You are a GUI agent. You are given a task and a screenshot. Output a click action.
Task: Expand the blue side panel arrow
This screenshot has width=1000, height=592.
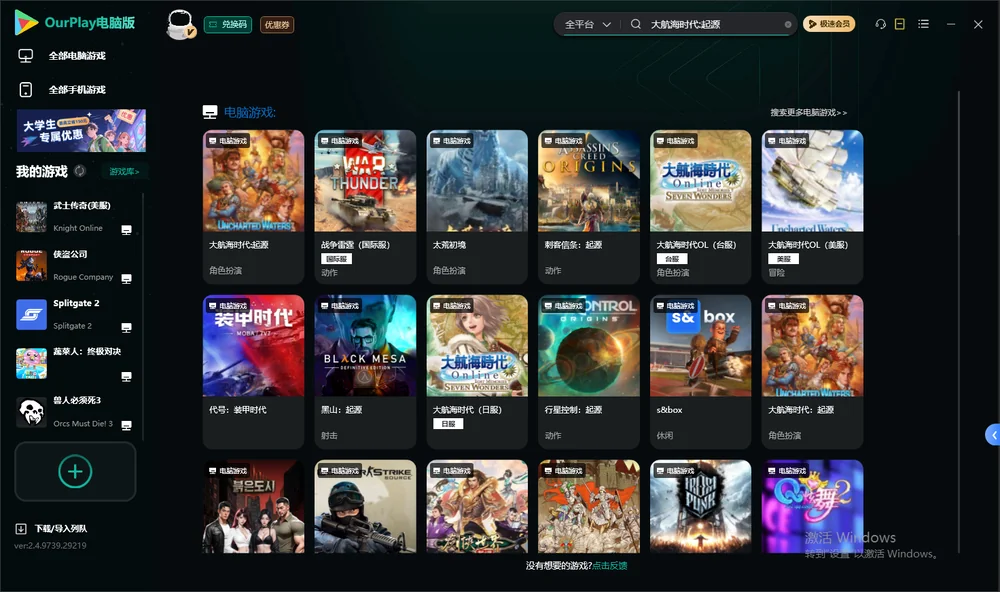[x=993, y=434]
